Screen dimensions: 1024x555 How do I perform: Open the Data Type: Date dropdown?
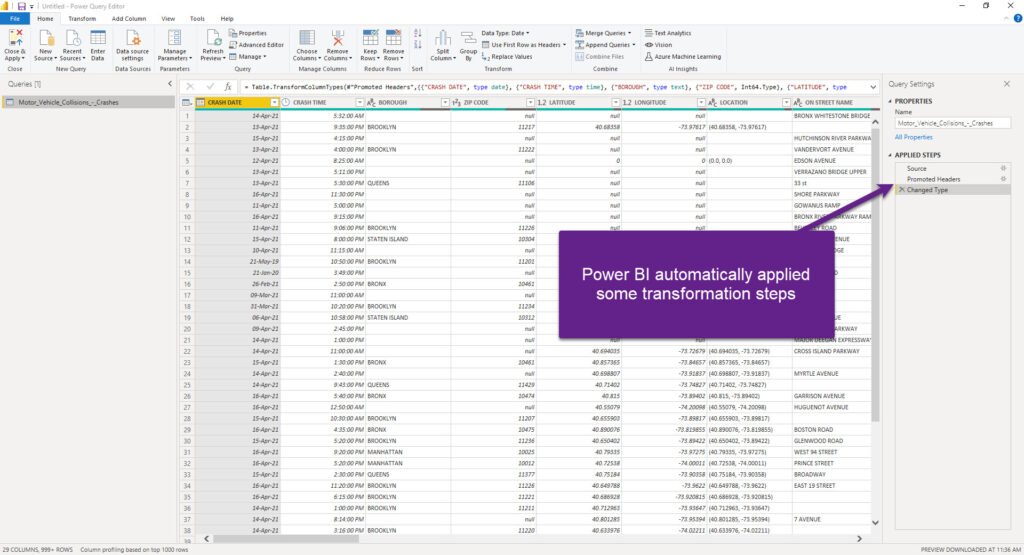pos(505,33)
